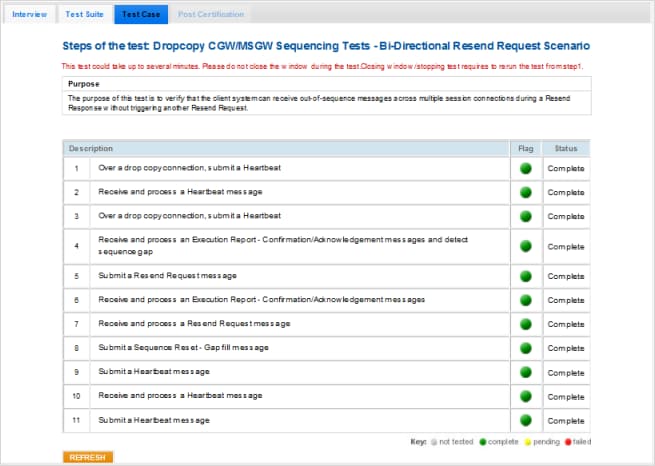Click the green flag for step 4

coord(525,246)
